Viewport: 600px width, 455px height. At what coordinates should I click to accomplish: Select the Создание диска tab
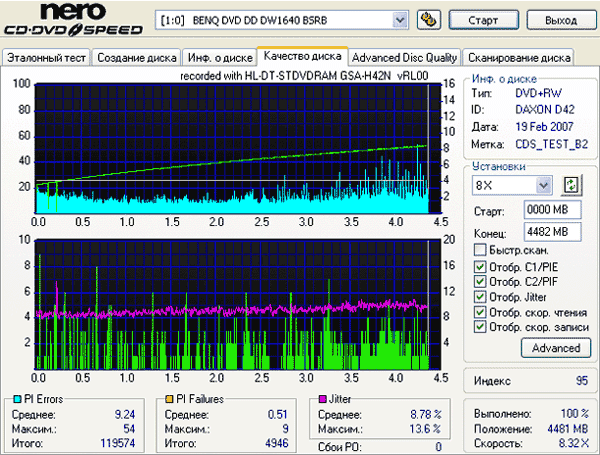point(137,58)
